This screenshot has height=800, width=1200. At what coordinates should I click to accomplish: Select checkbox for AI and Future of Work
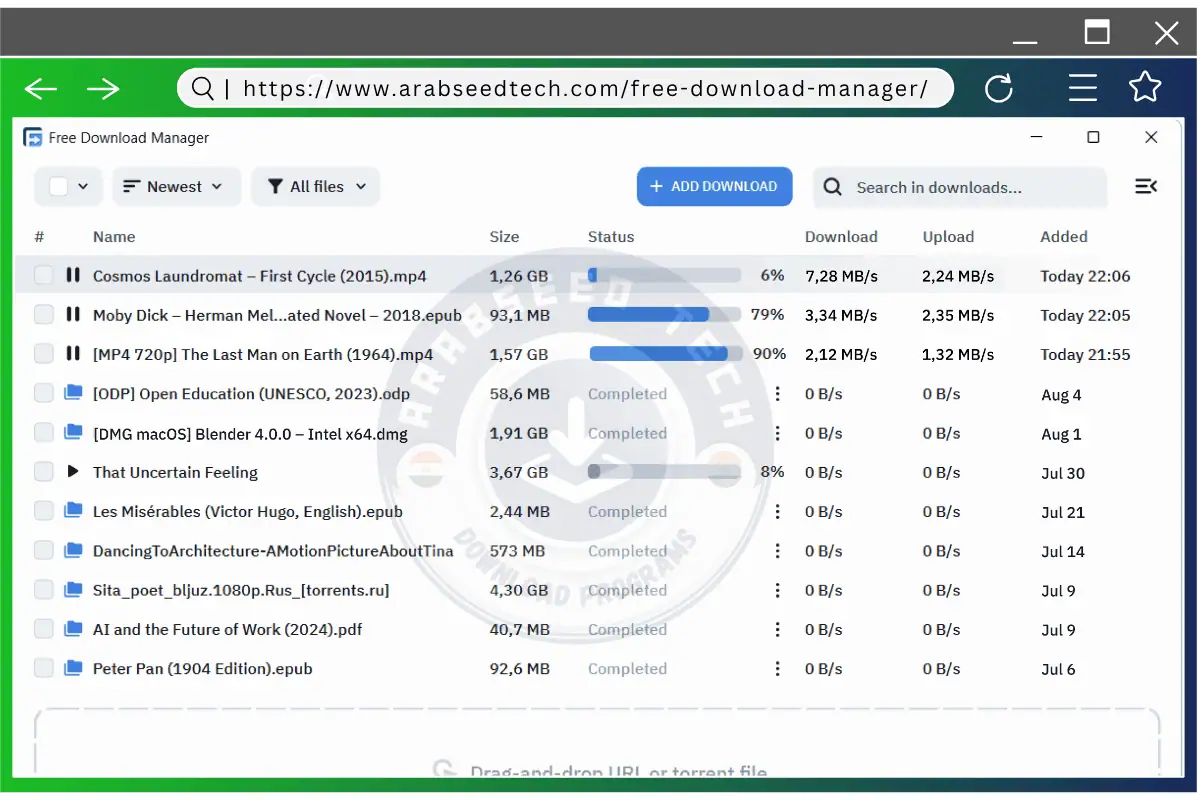click(44, 629)
